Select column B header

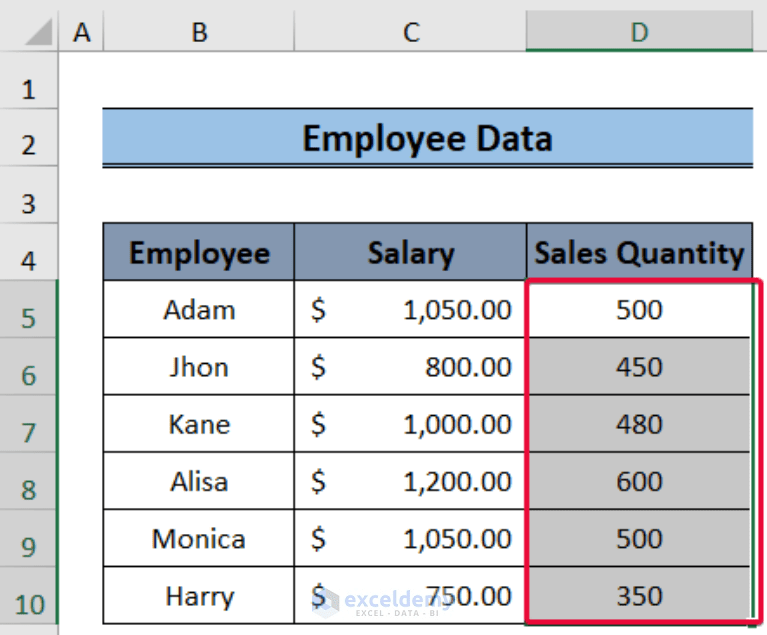[199, 32]
